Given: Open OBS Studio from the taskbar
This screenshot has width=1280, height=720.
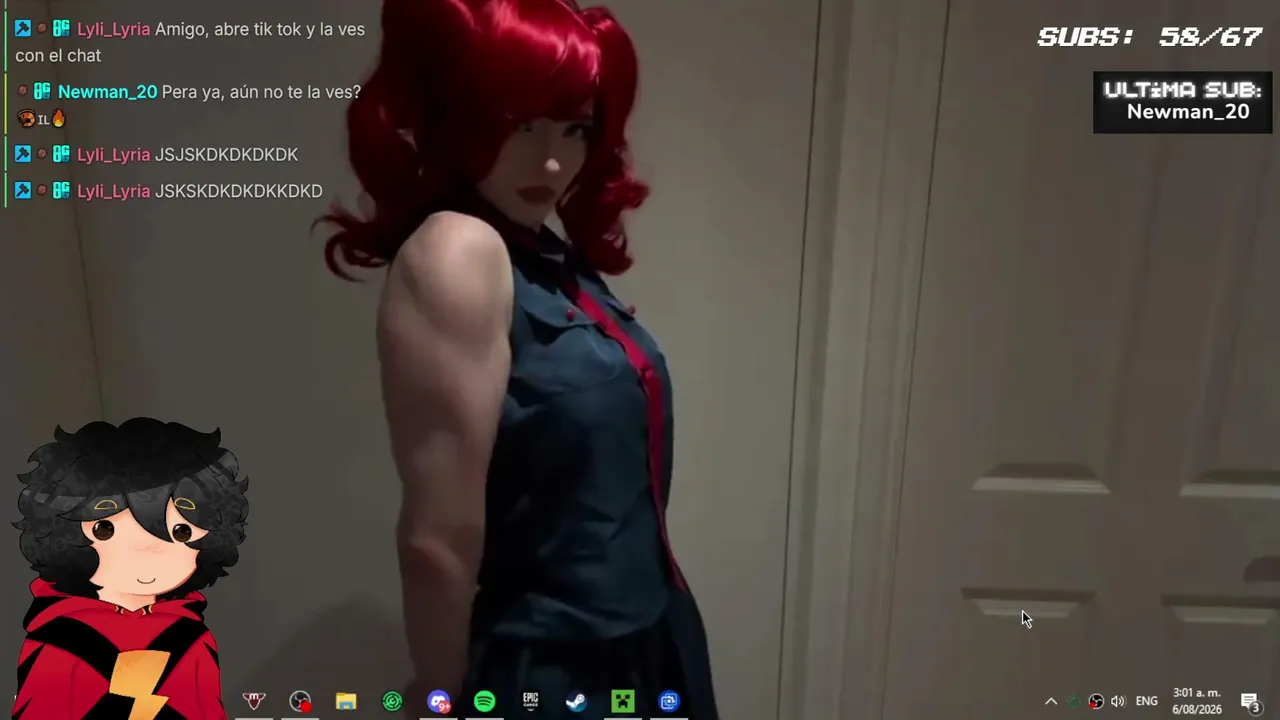Looking at the screenshot, I should coord(300,702).
